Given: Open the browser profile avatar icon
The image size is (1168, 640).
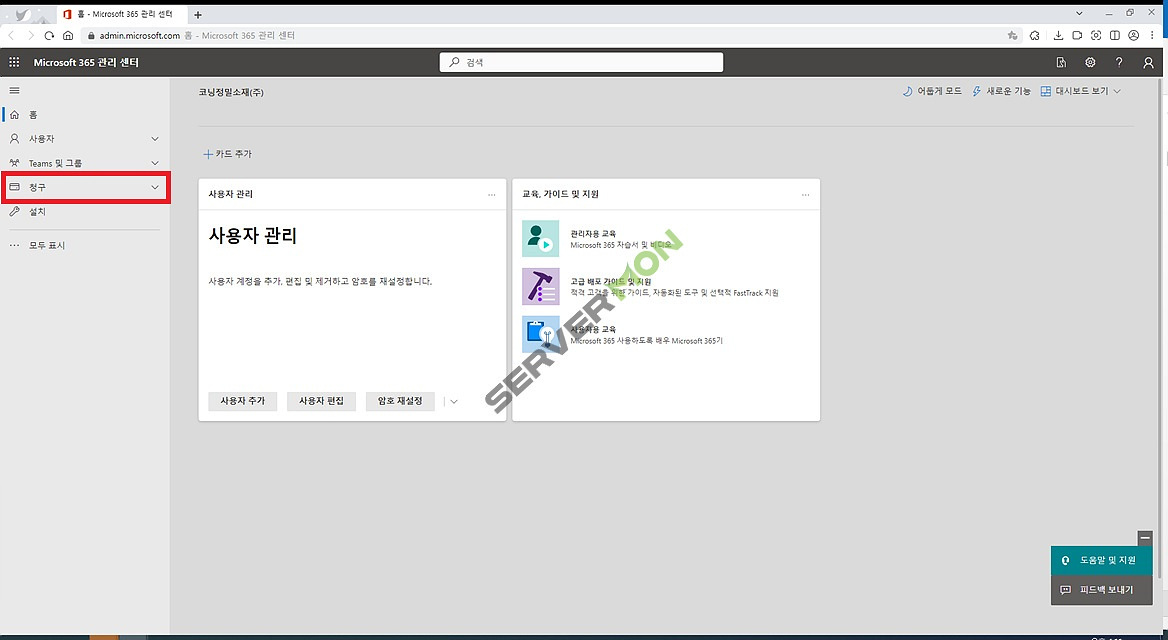Looking at the screenshot, I should click(1133, 36).
